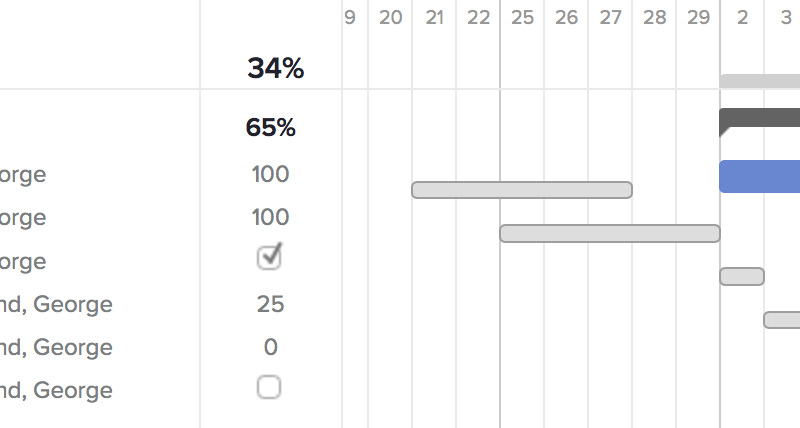The image size is (800, 428).
Task: Uncheck the ticked checkbox below the 100 values
Action: [269, 258]
